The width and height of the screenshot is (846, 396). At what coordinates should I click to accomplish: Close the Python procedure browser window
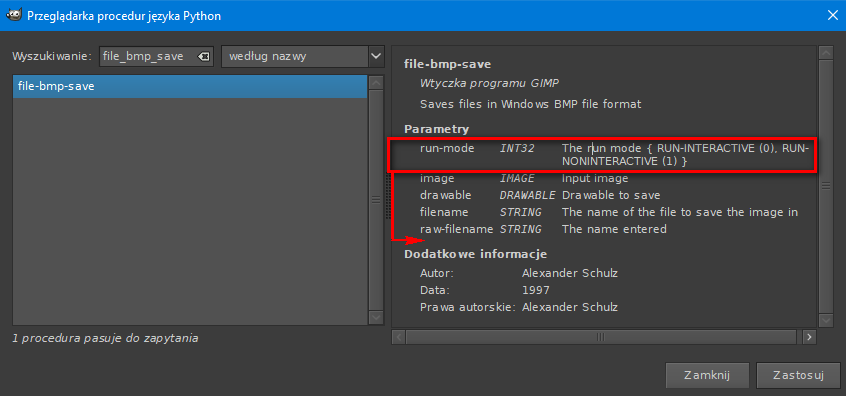833,16
